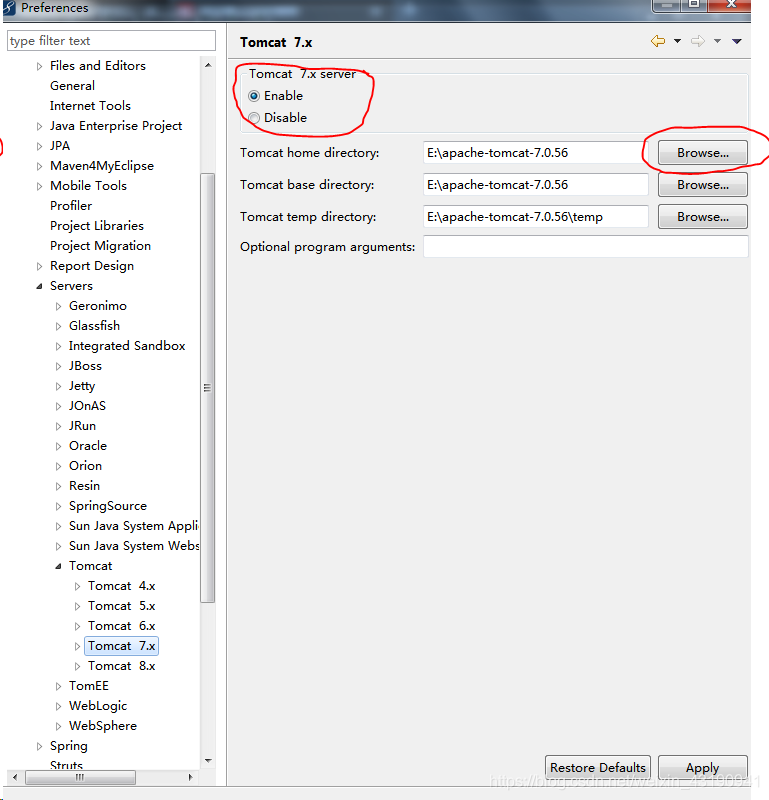Expand the WebLogic server node
This screenshot has height=800, width=769.
click(58, 707)
